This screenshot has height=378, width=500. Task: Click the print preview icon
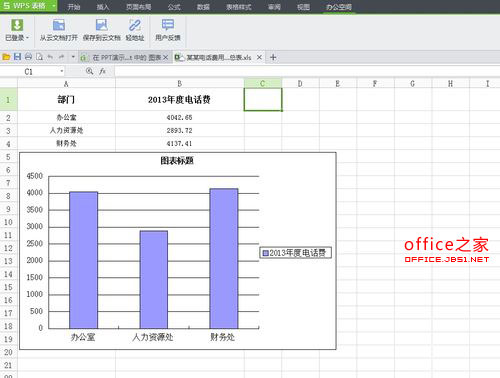39,57
